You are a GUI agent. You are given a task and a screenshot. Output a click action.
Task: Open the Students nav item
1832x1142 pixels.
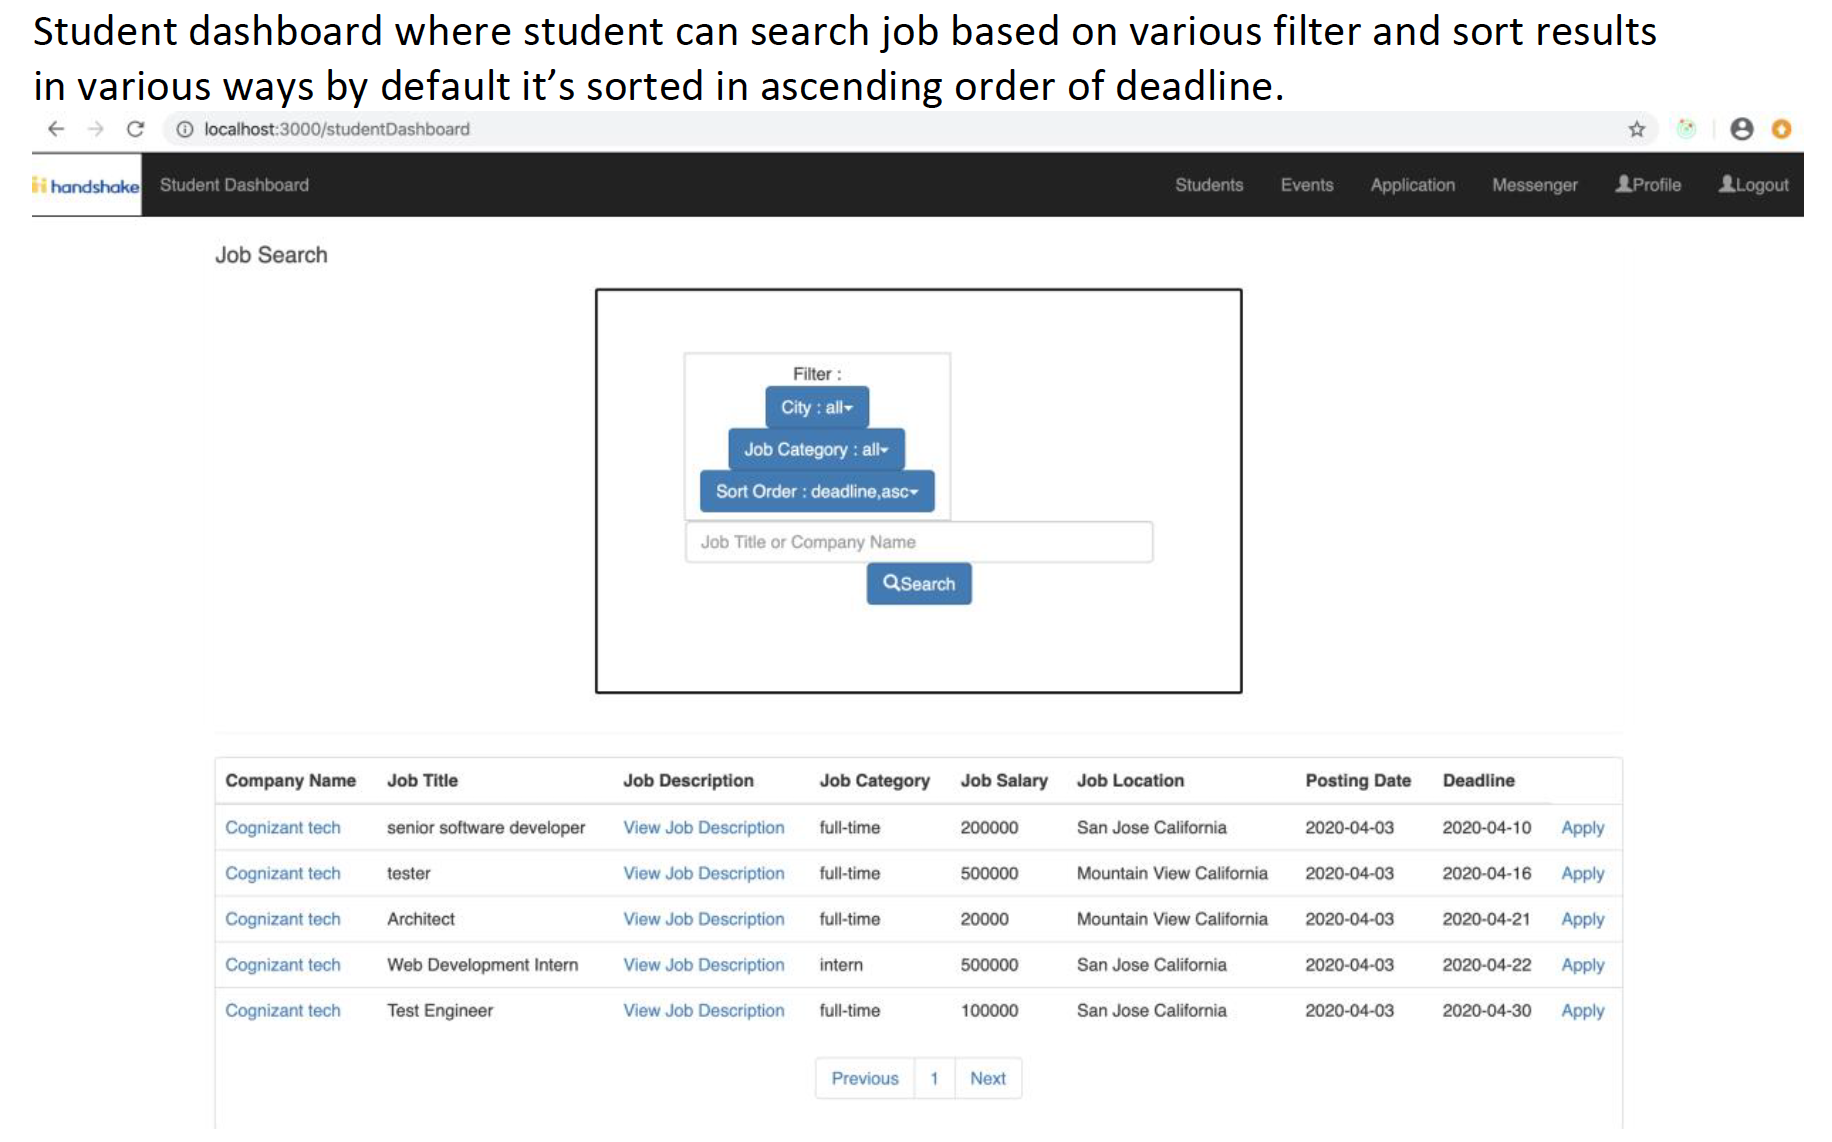1209,185
